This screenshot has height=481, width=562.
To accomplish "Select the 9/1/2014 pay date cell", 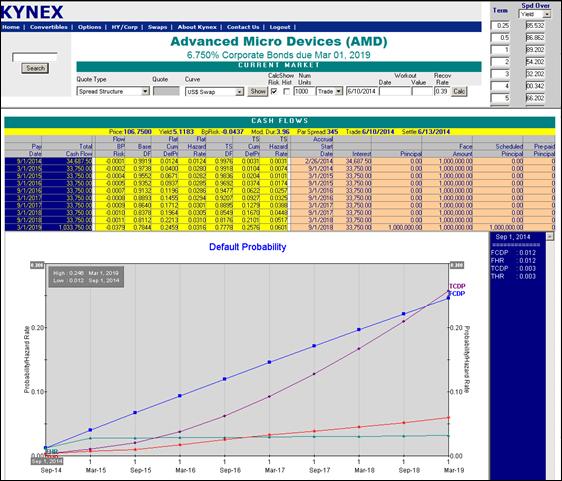I will [x=24, y=161].
